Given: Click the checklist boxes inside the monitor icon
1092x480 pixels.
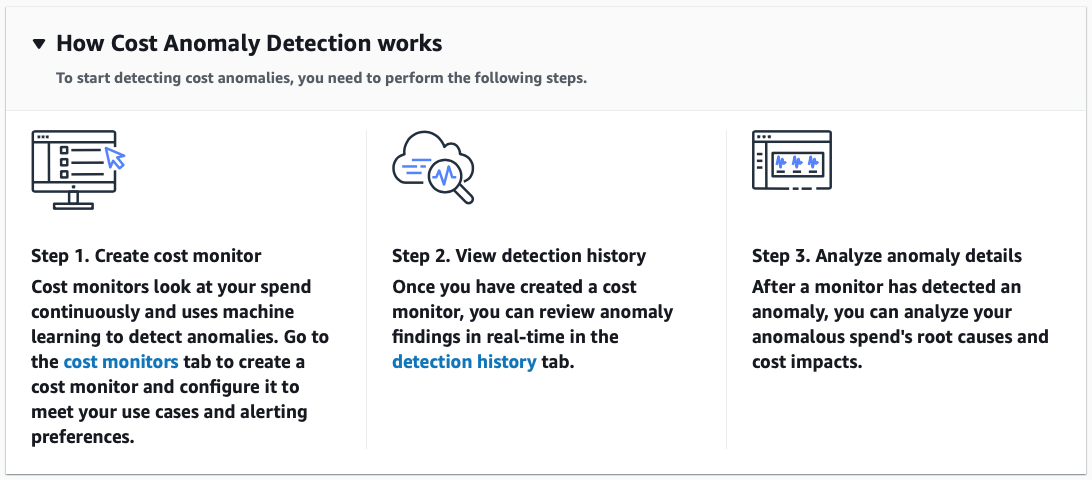Looking at the screenshot, I should (x=64, y=161).
